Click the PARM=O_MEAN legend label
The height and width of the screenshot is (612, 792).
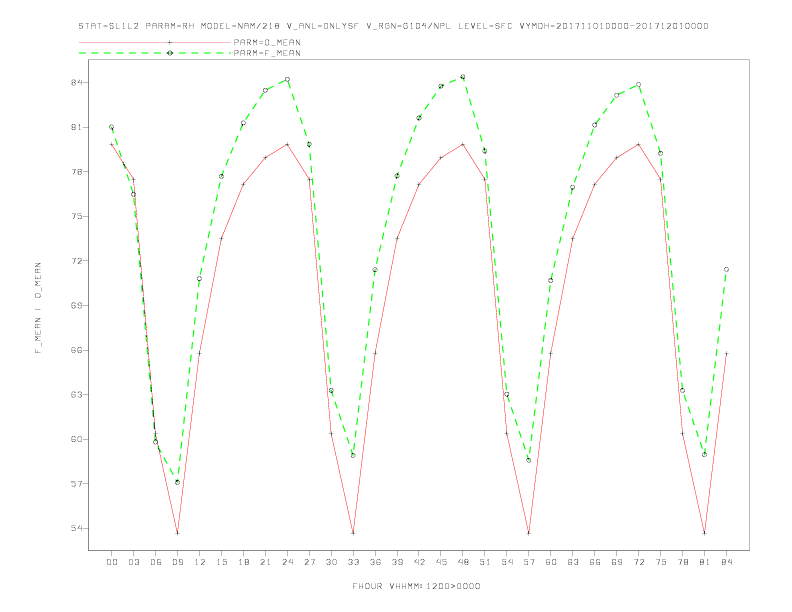(x=267, y=42)
